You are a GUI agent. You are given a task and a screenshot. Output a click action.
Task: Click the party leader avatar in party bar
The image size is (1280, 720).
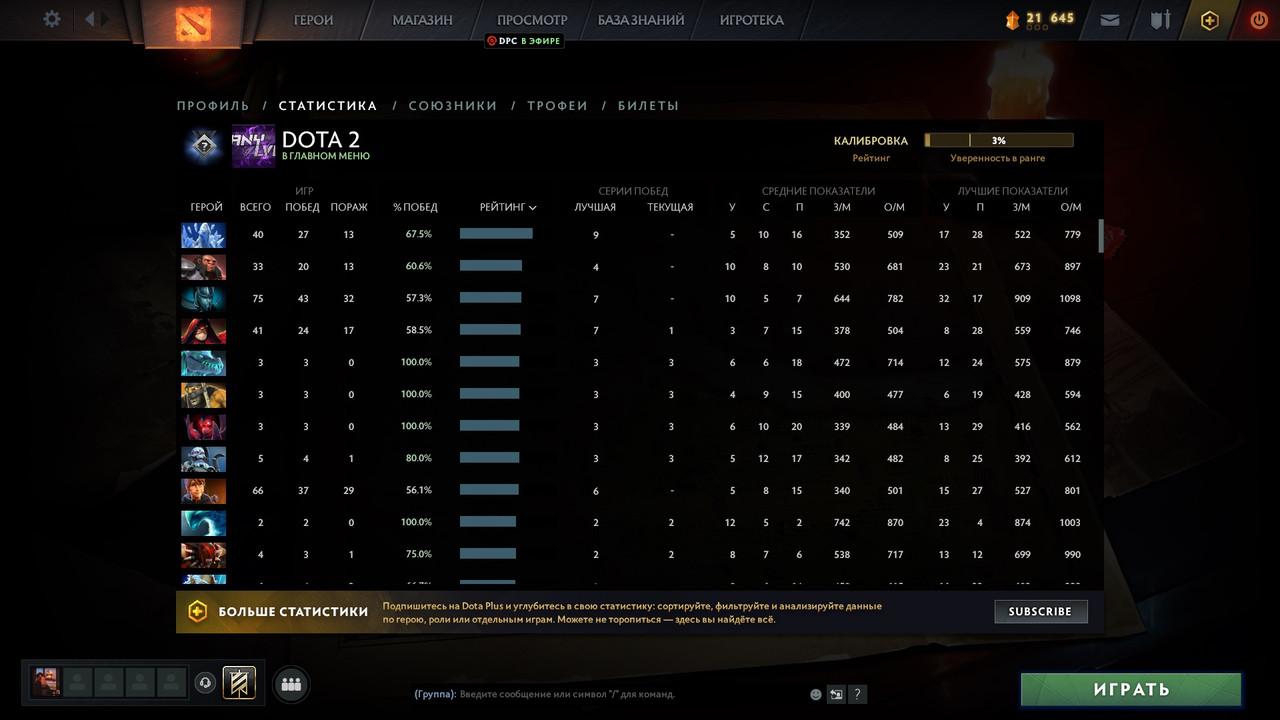(46, 683)
